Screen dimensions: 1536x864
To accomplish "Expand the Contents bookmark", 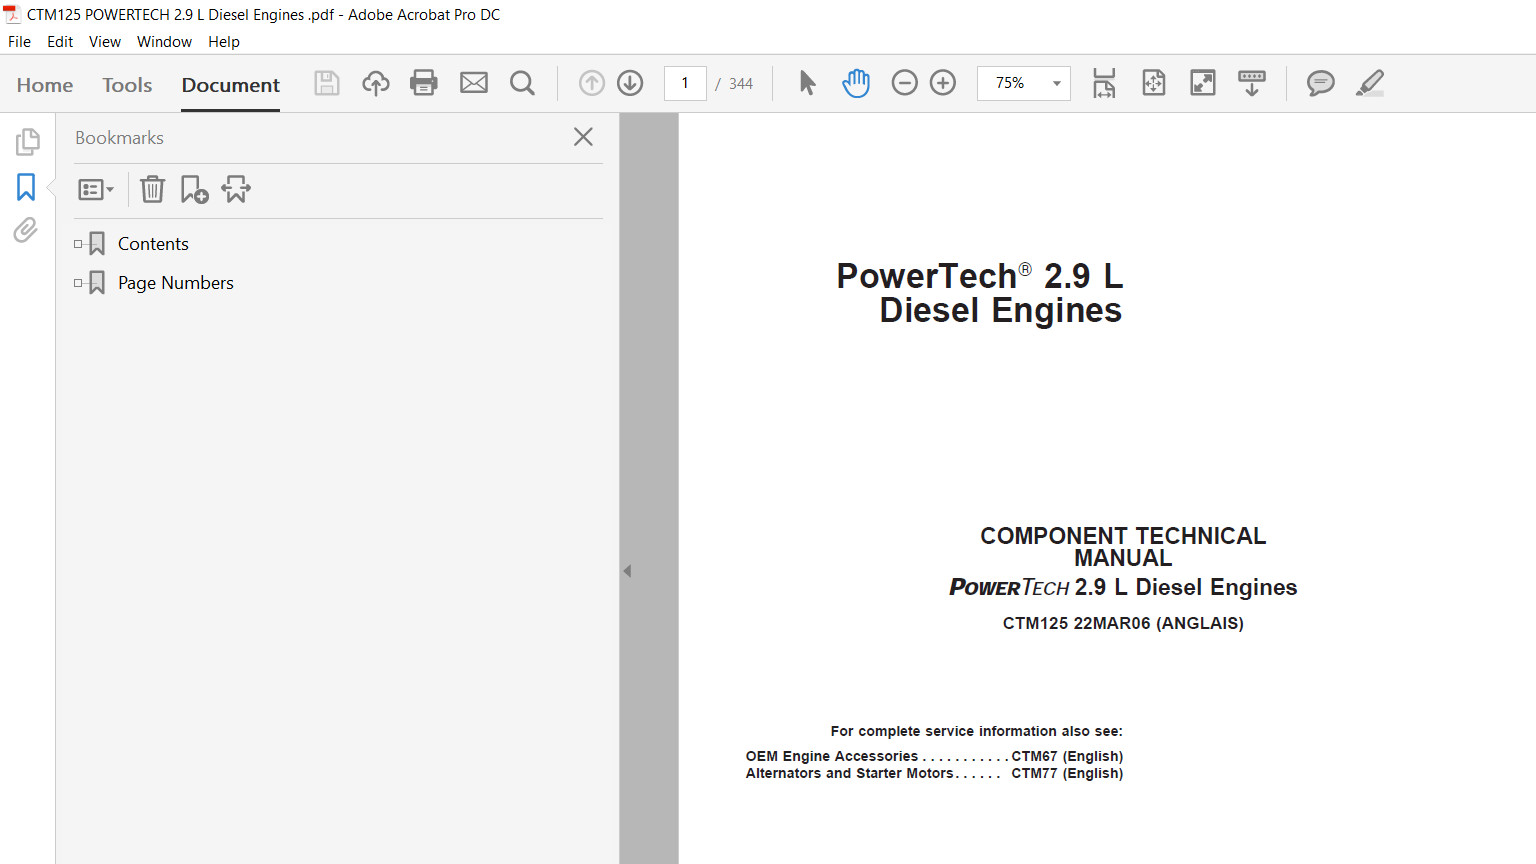I will (78, 244).
